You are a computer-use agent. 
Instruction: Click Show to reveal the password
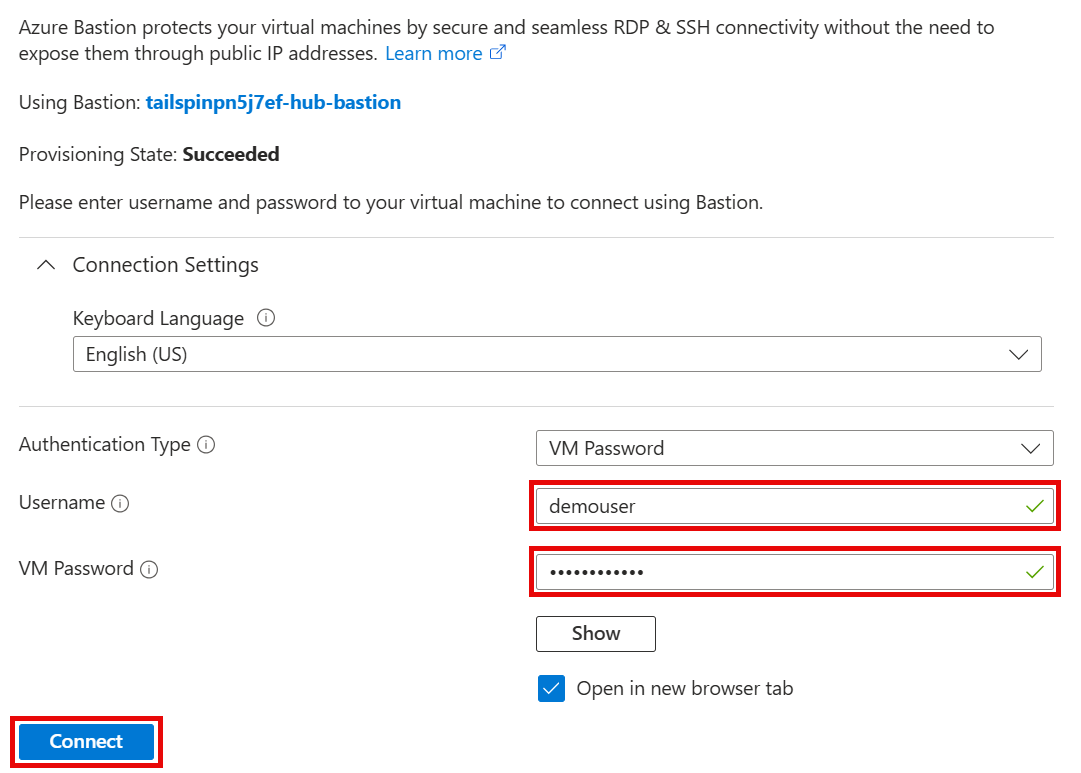tap(595, 633)
